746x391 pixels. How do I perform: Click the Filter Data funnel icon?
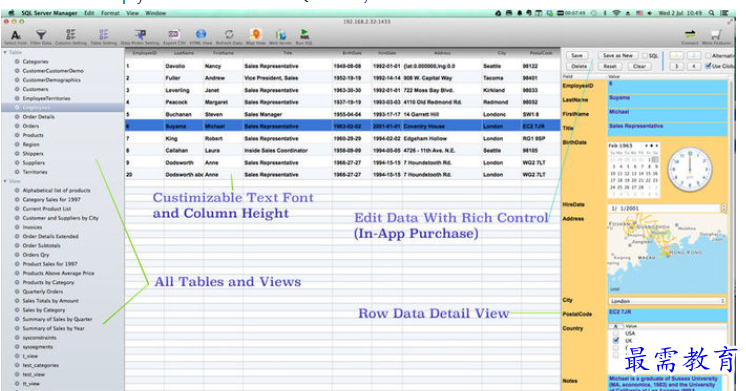(41, 35)
